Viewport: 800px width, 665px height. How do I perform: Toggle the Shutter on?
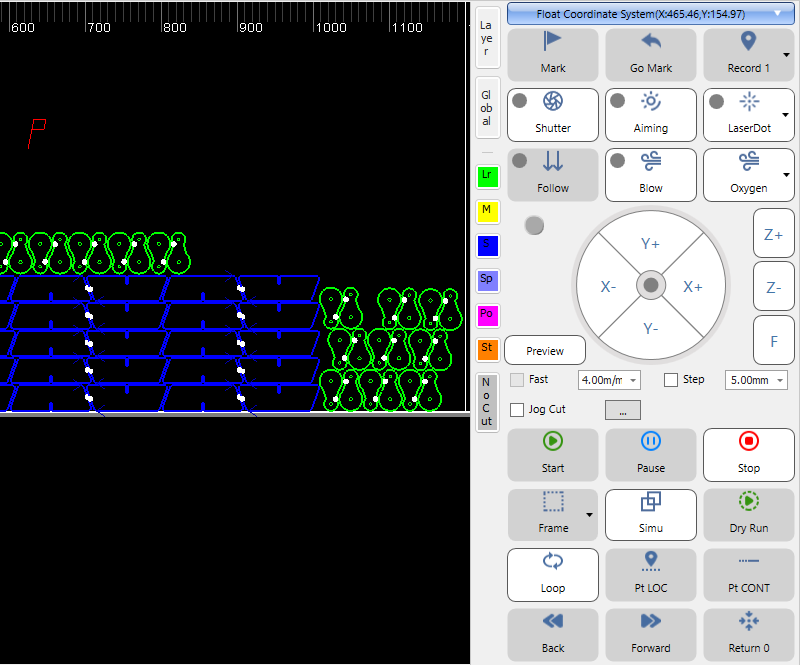pos(552,114)
